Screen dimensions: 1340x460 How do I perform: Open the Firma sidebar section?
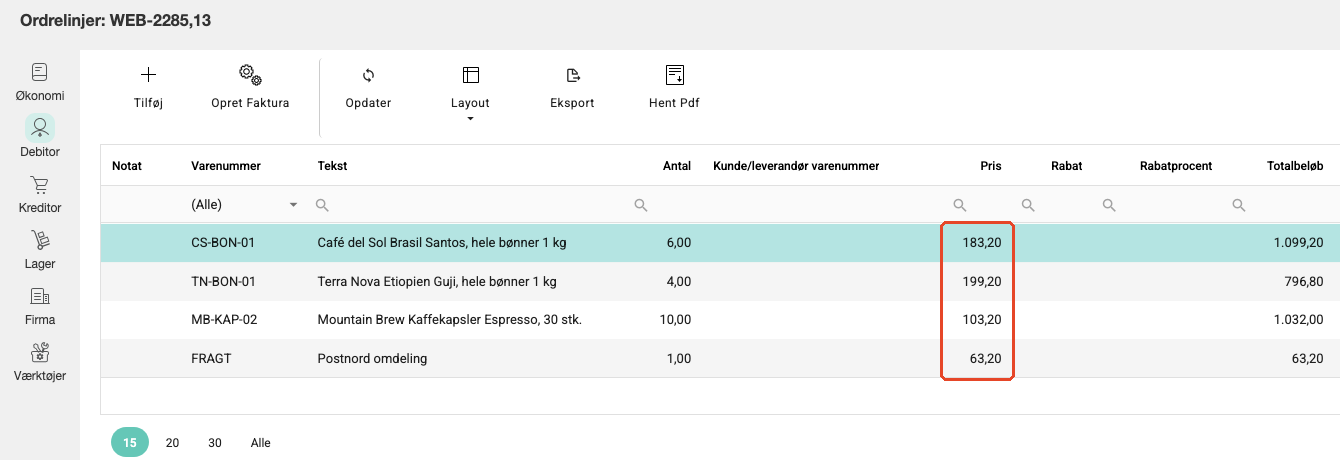(x=40, y=306)
